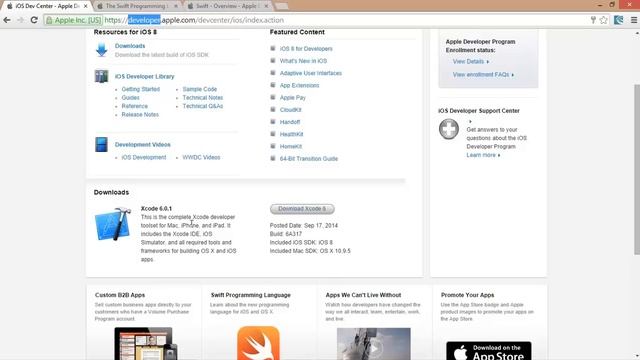Open the HomeKit link
The image size is (640, 360).
click(291, 147)
